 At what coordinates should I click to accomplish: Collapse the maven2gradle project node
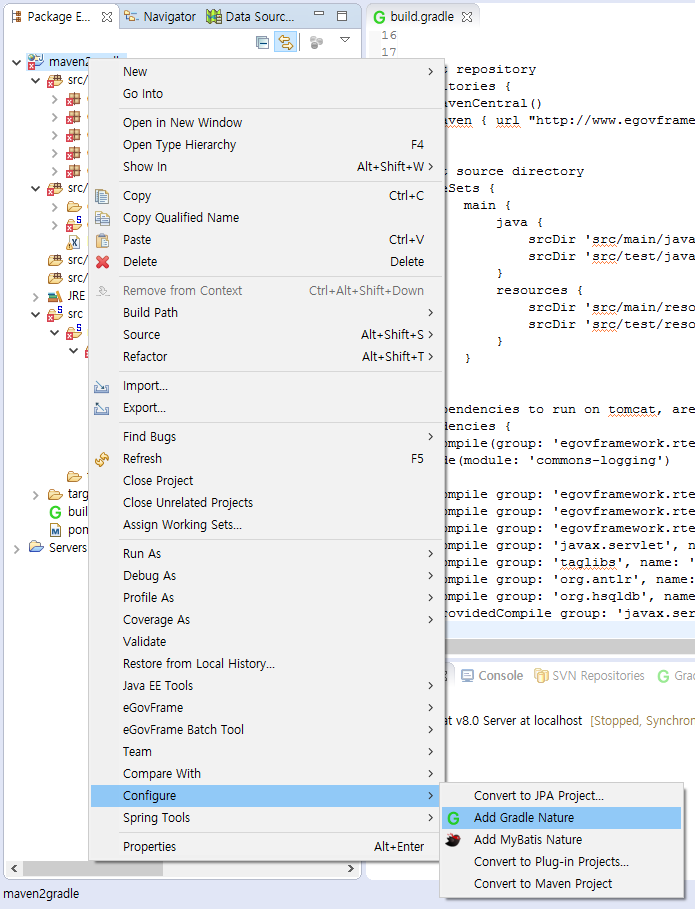tap(17, 63)
